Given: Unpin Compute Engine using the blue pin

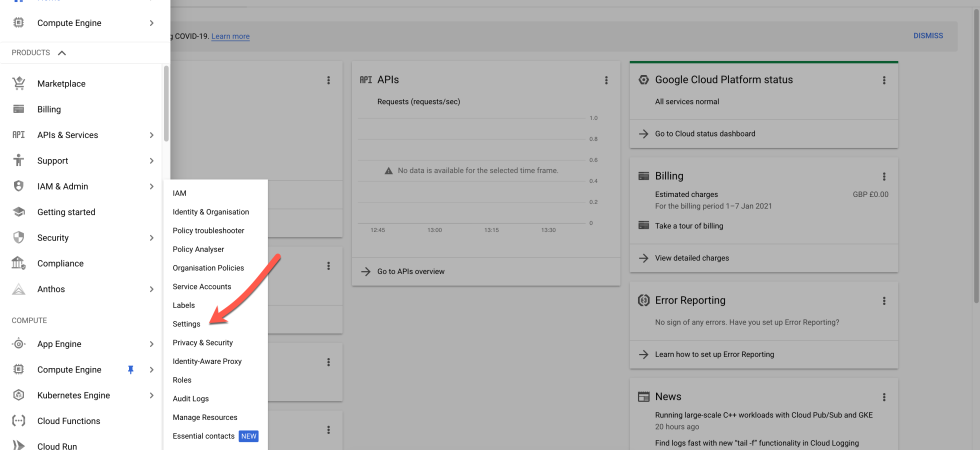Looking at the screenshot, I should click(131, 369).
